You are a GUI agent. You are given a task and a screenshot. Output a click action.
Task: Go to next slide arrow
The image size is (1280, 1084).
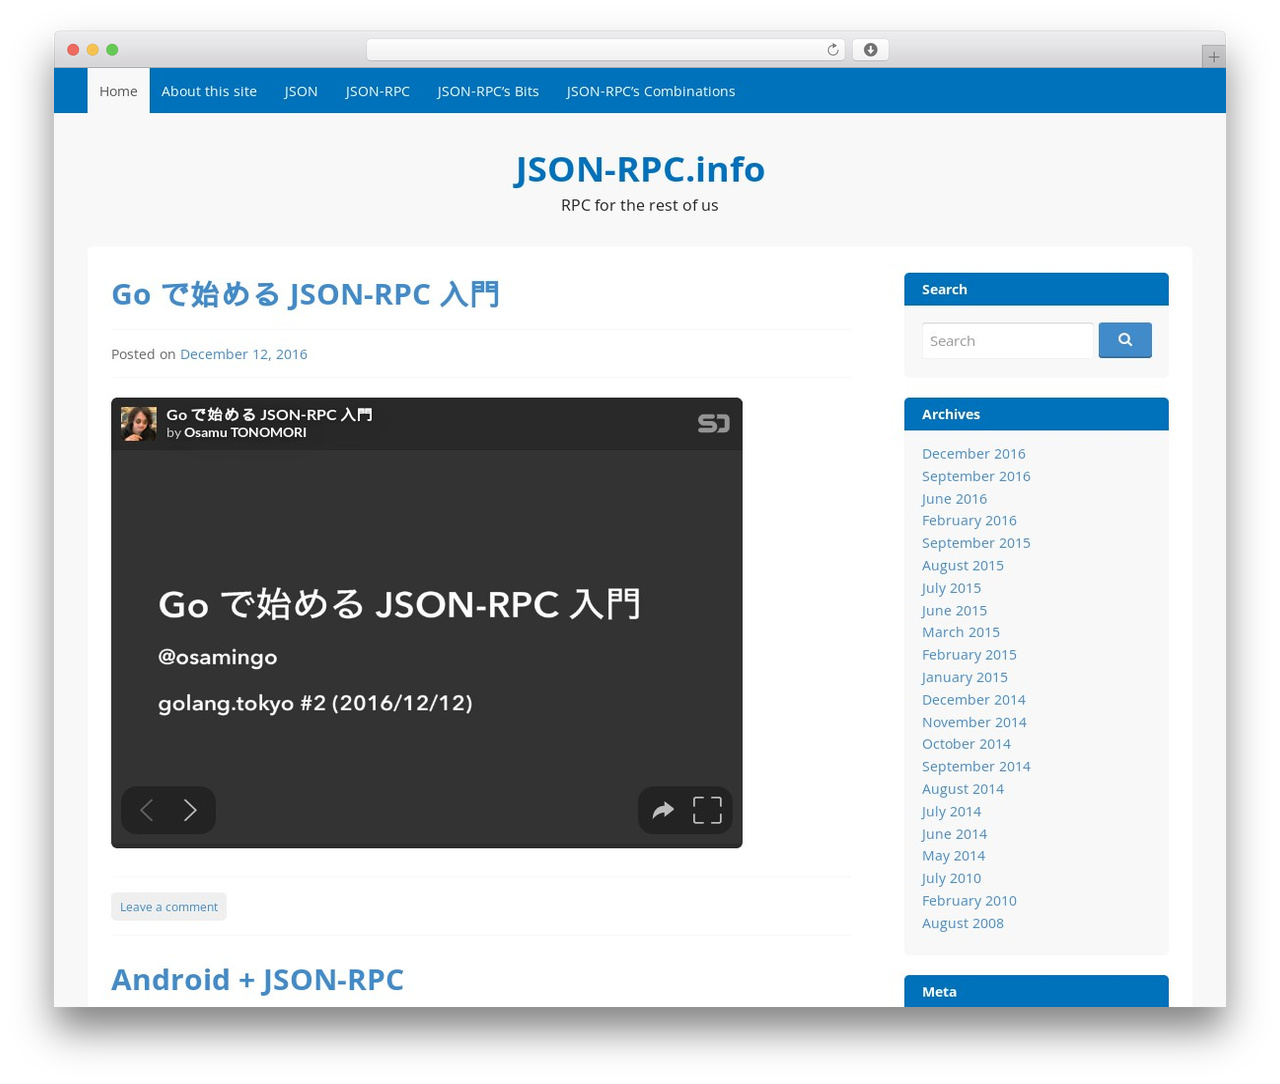point(190,810)
